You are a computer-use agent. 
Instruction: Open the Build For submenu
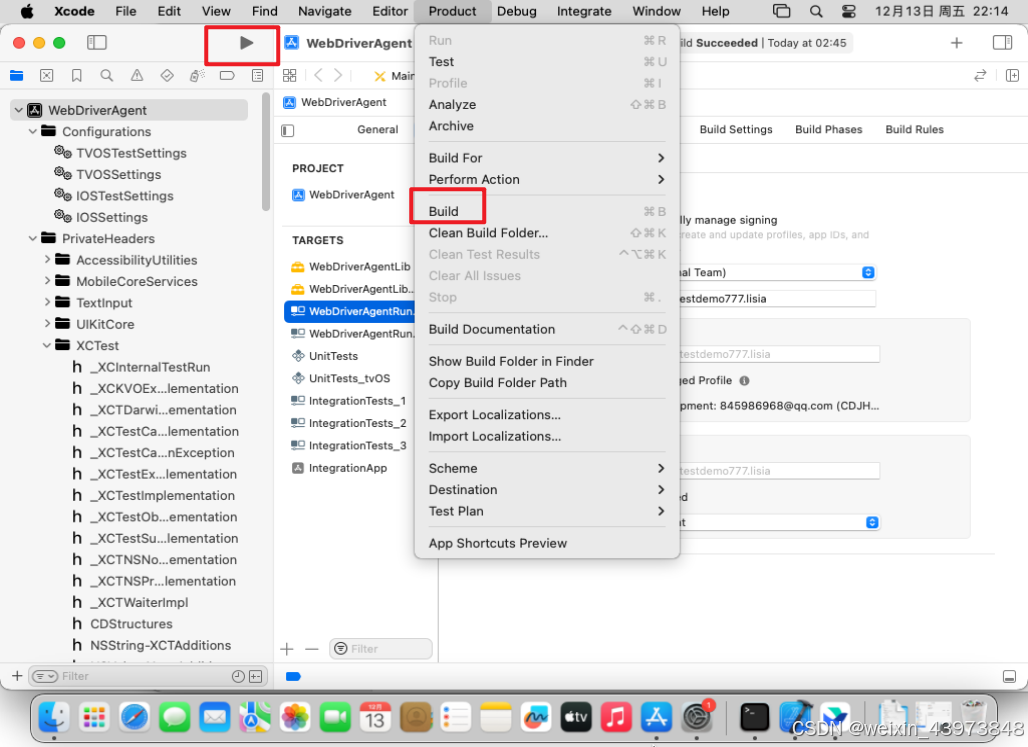pos(547,158)
